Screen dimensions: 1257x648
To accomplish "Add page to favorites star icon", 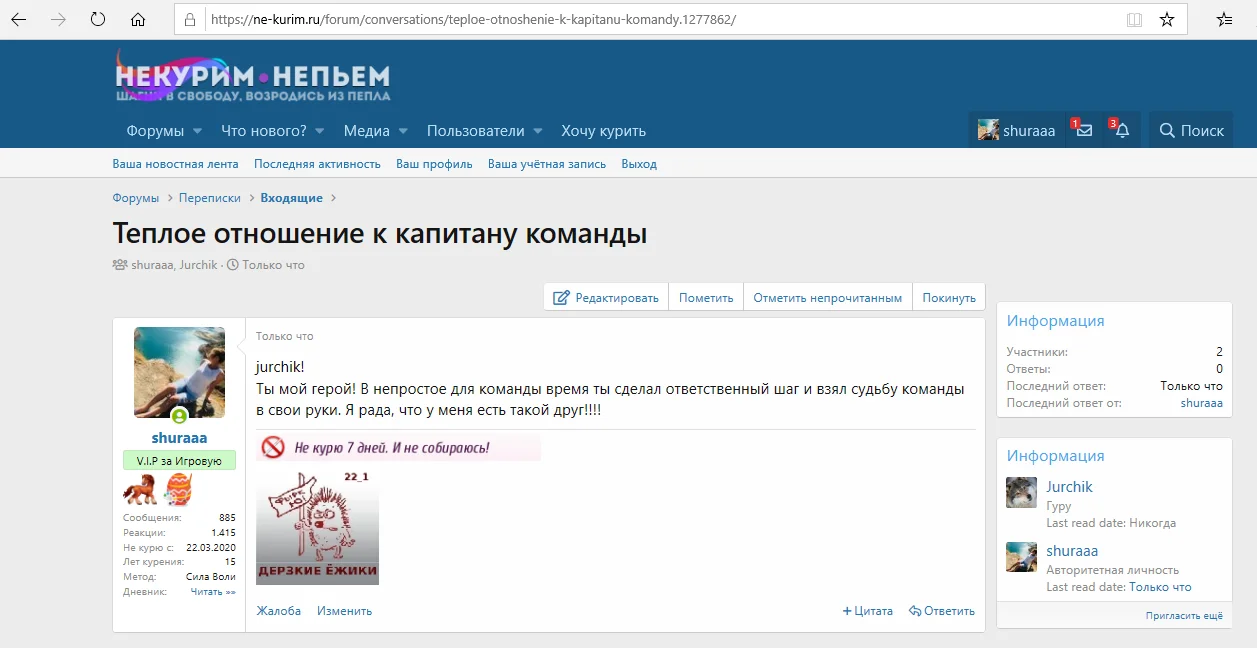I will [1167, 20].
